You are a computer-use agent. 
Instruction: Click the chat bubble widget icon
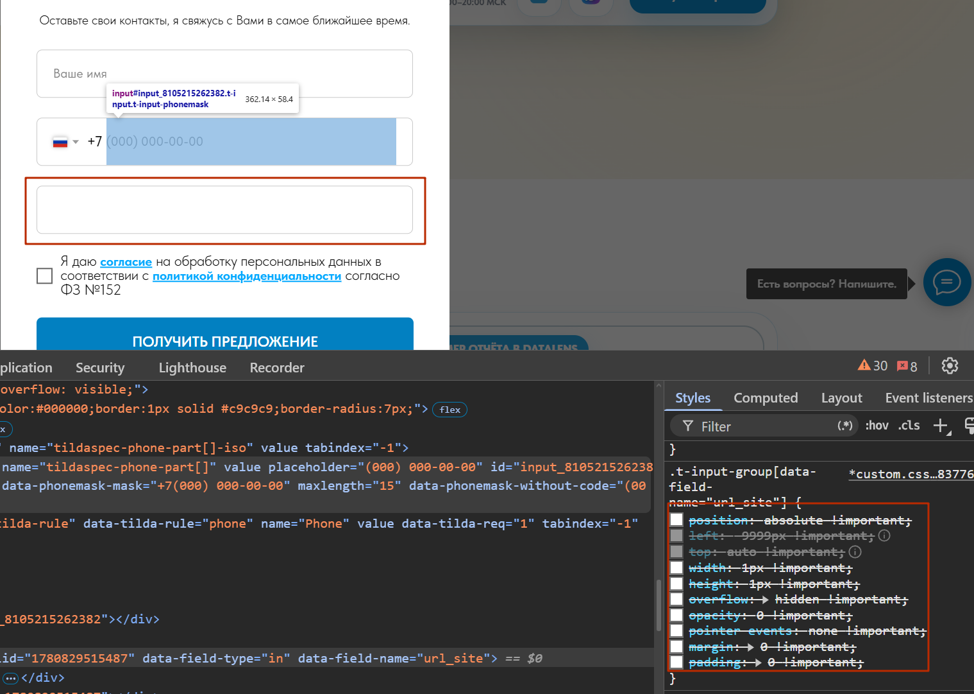coord(947,283)
